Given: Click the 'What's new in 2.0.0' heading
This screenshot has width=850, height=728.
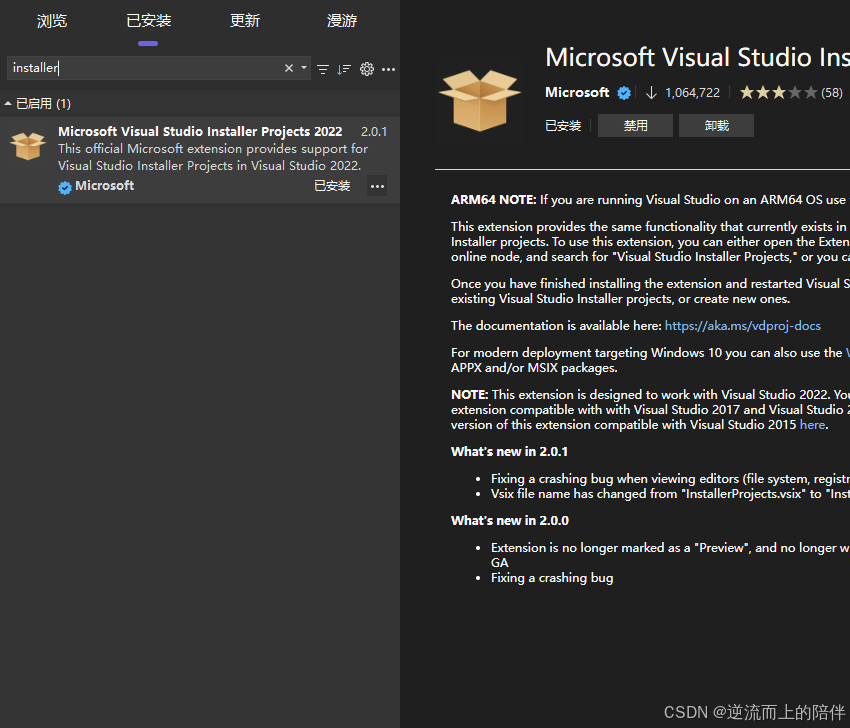Looking at the screenshot, I should (x=510, y=521).
